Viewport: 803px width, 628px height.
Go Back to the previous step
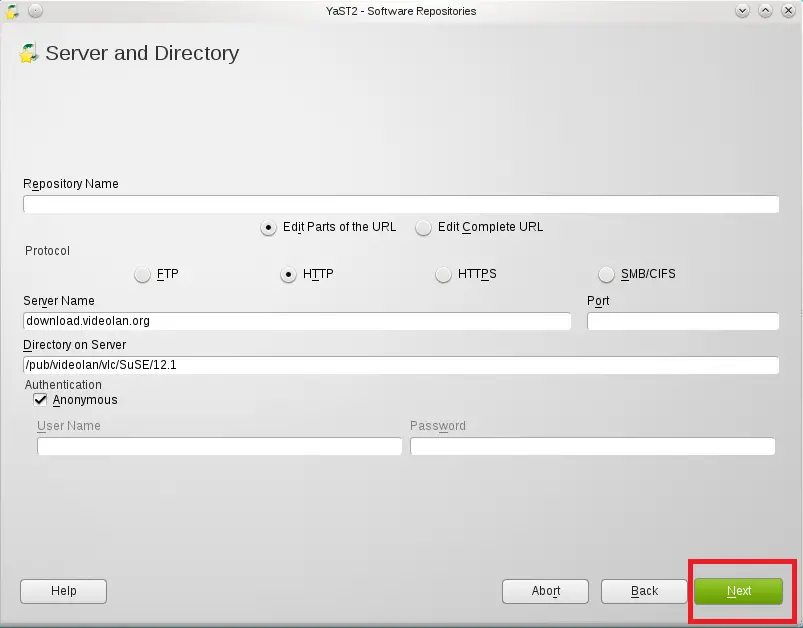click(x=644, y=592)
